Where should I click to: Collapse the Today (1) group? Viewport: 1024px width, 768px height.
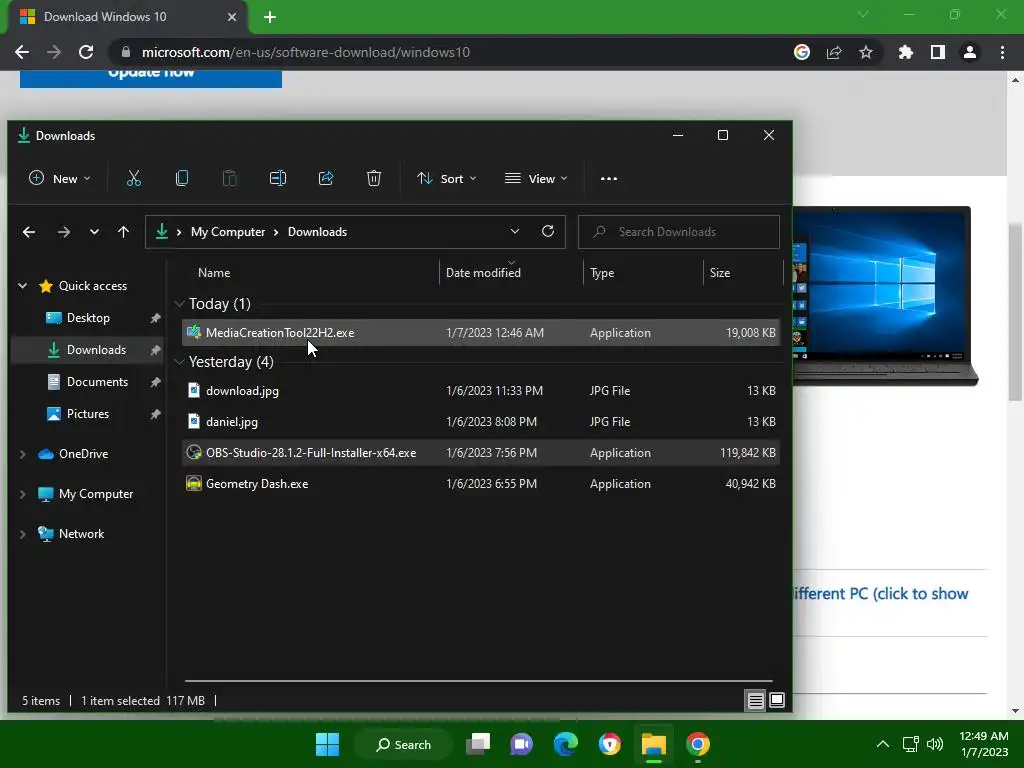pos(180,304)
